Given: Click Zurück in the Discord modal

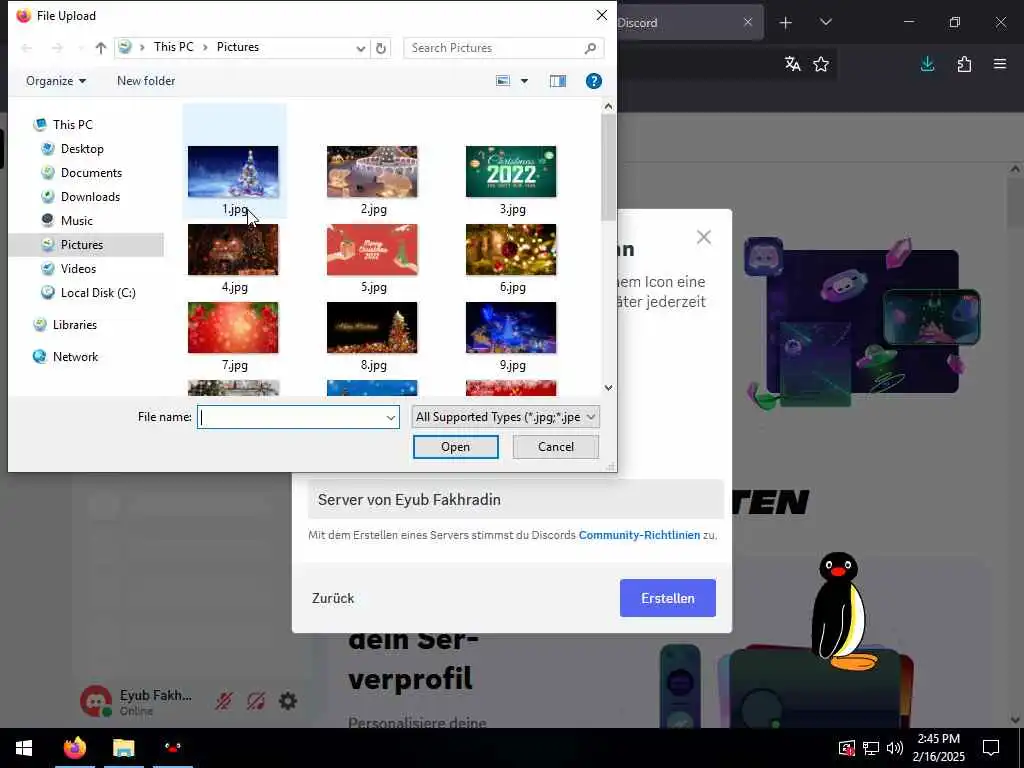Looking at the screenshot, I should 333,598.
